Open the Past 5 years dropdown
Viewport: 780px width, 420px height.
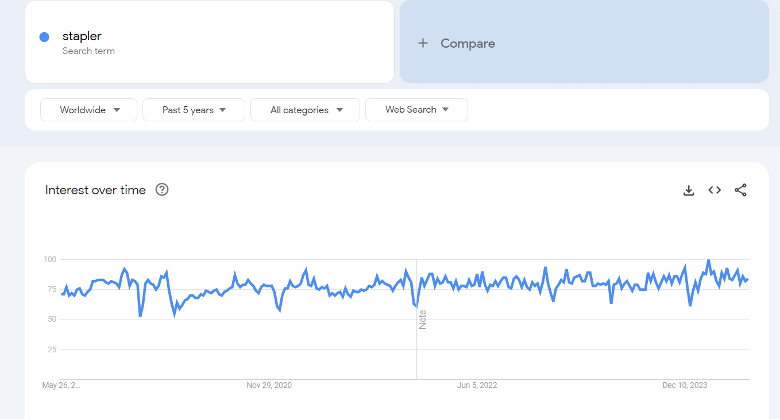click(x=194, y=109)
